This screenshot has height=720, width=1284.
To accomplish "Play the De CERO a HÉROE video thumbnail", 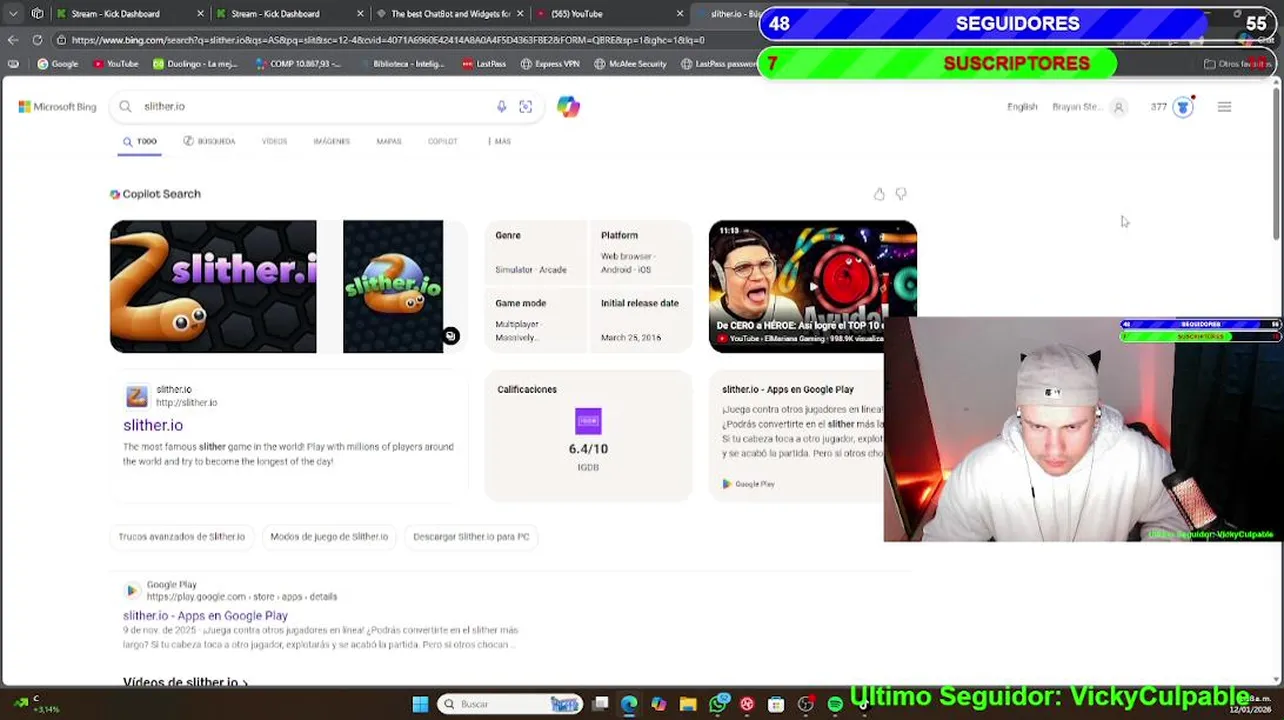I will pos(812,287).
